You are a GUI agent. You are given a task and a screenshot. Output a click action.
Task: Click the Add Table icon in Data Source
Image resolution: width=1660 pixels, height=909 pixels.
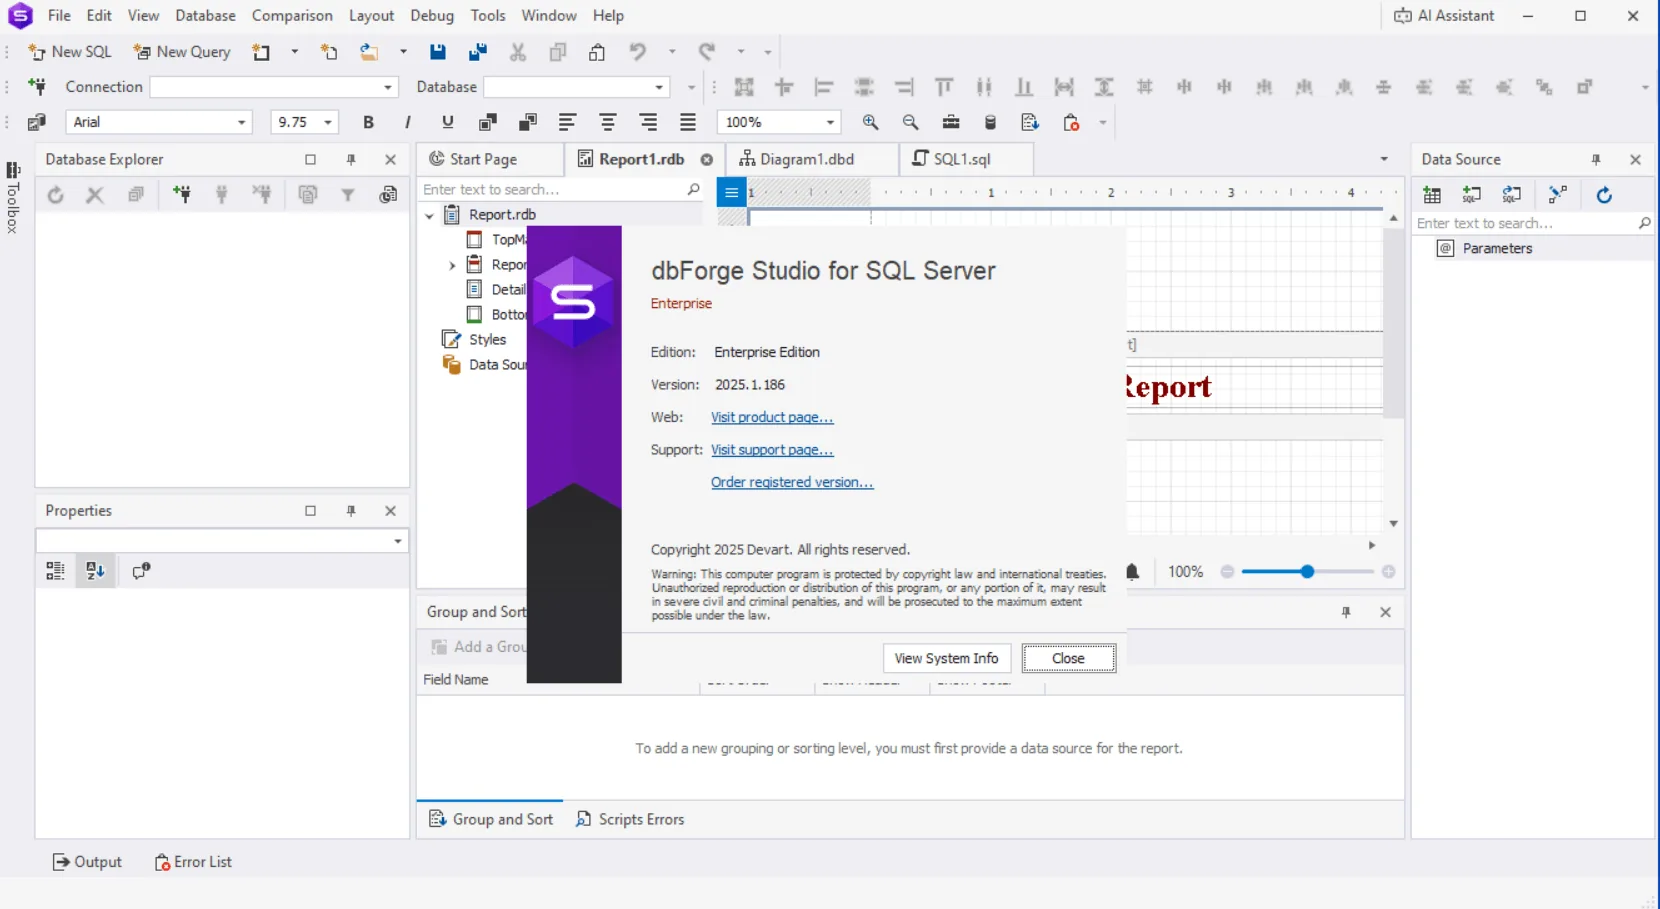(1432, 195)
